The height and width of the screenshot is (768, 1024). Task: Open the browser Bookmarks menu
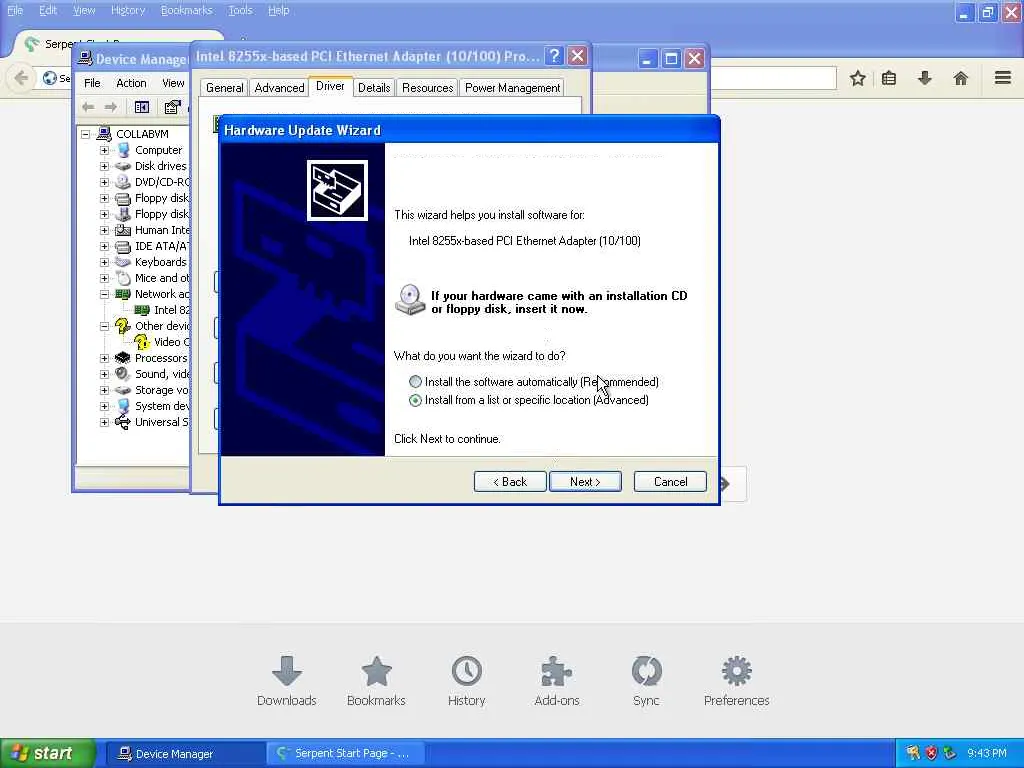187,10
